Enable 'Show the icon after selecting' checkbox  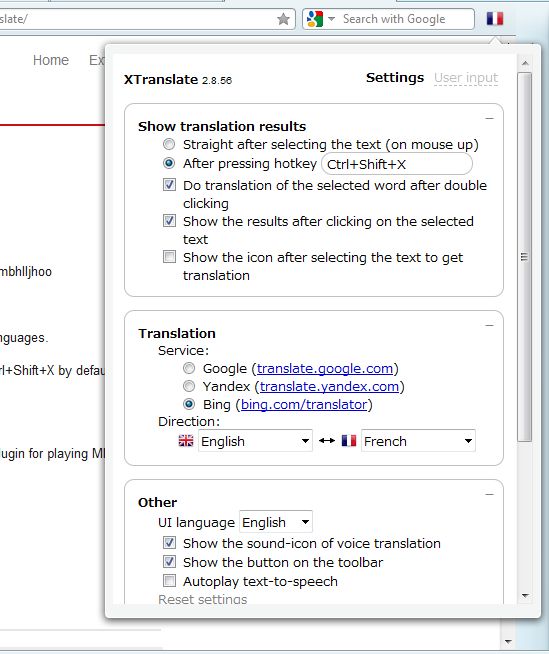click(169, 257)
